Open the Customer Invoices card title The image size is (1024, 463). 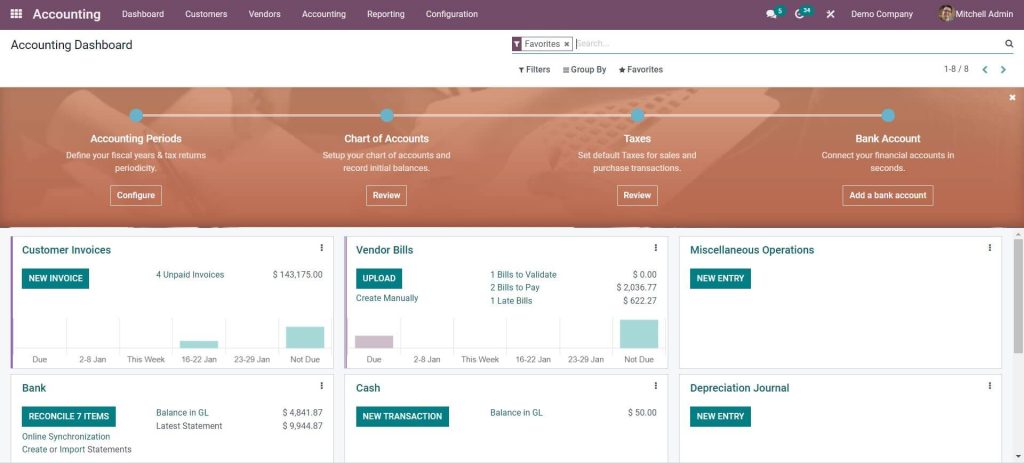(x=67, y=250)
